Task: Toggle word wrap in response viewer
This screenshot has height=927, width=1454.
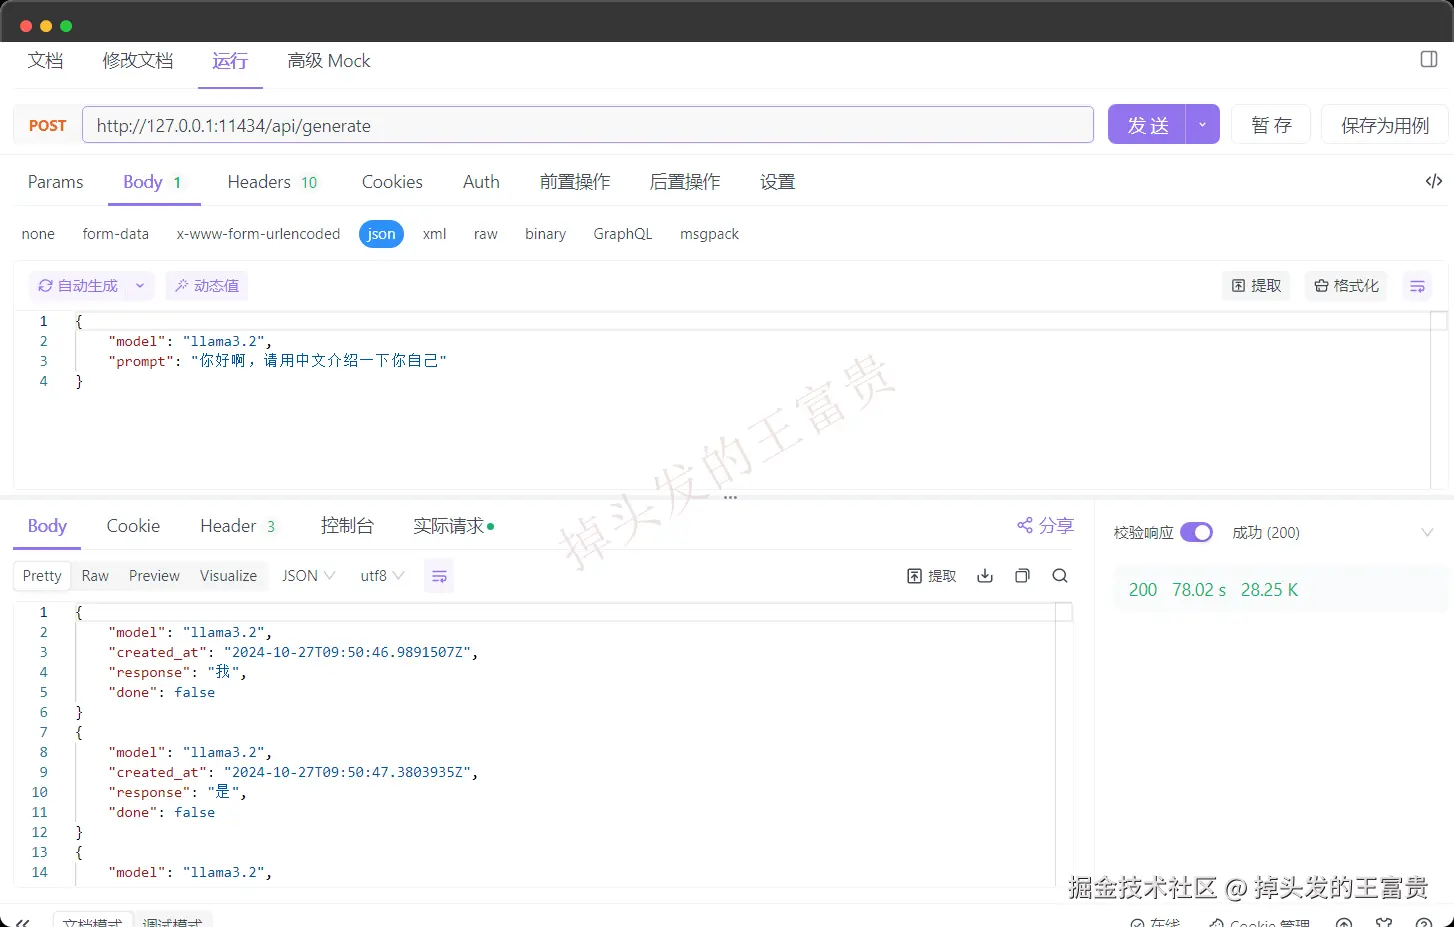Action: 439,576
